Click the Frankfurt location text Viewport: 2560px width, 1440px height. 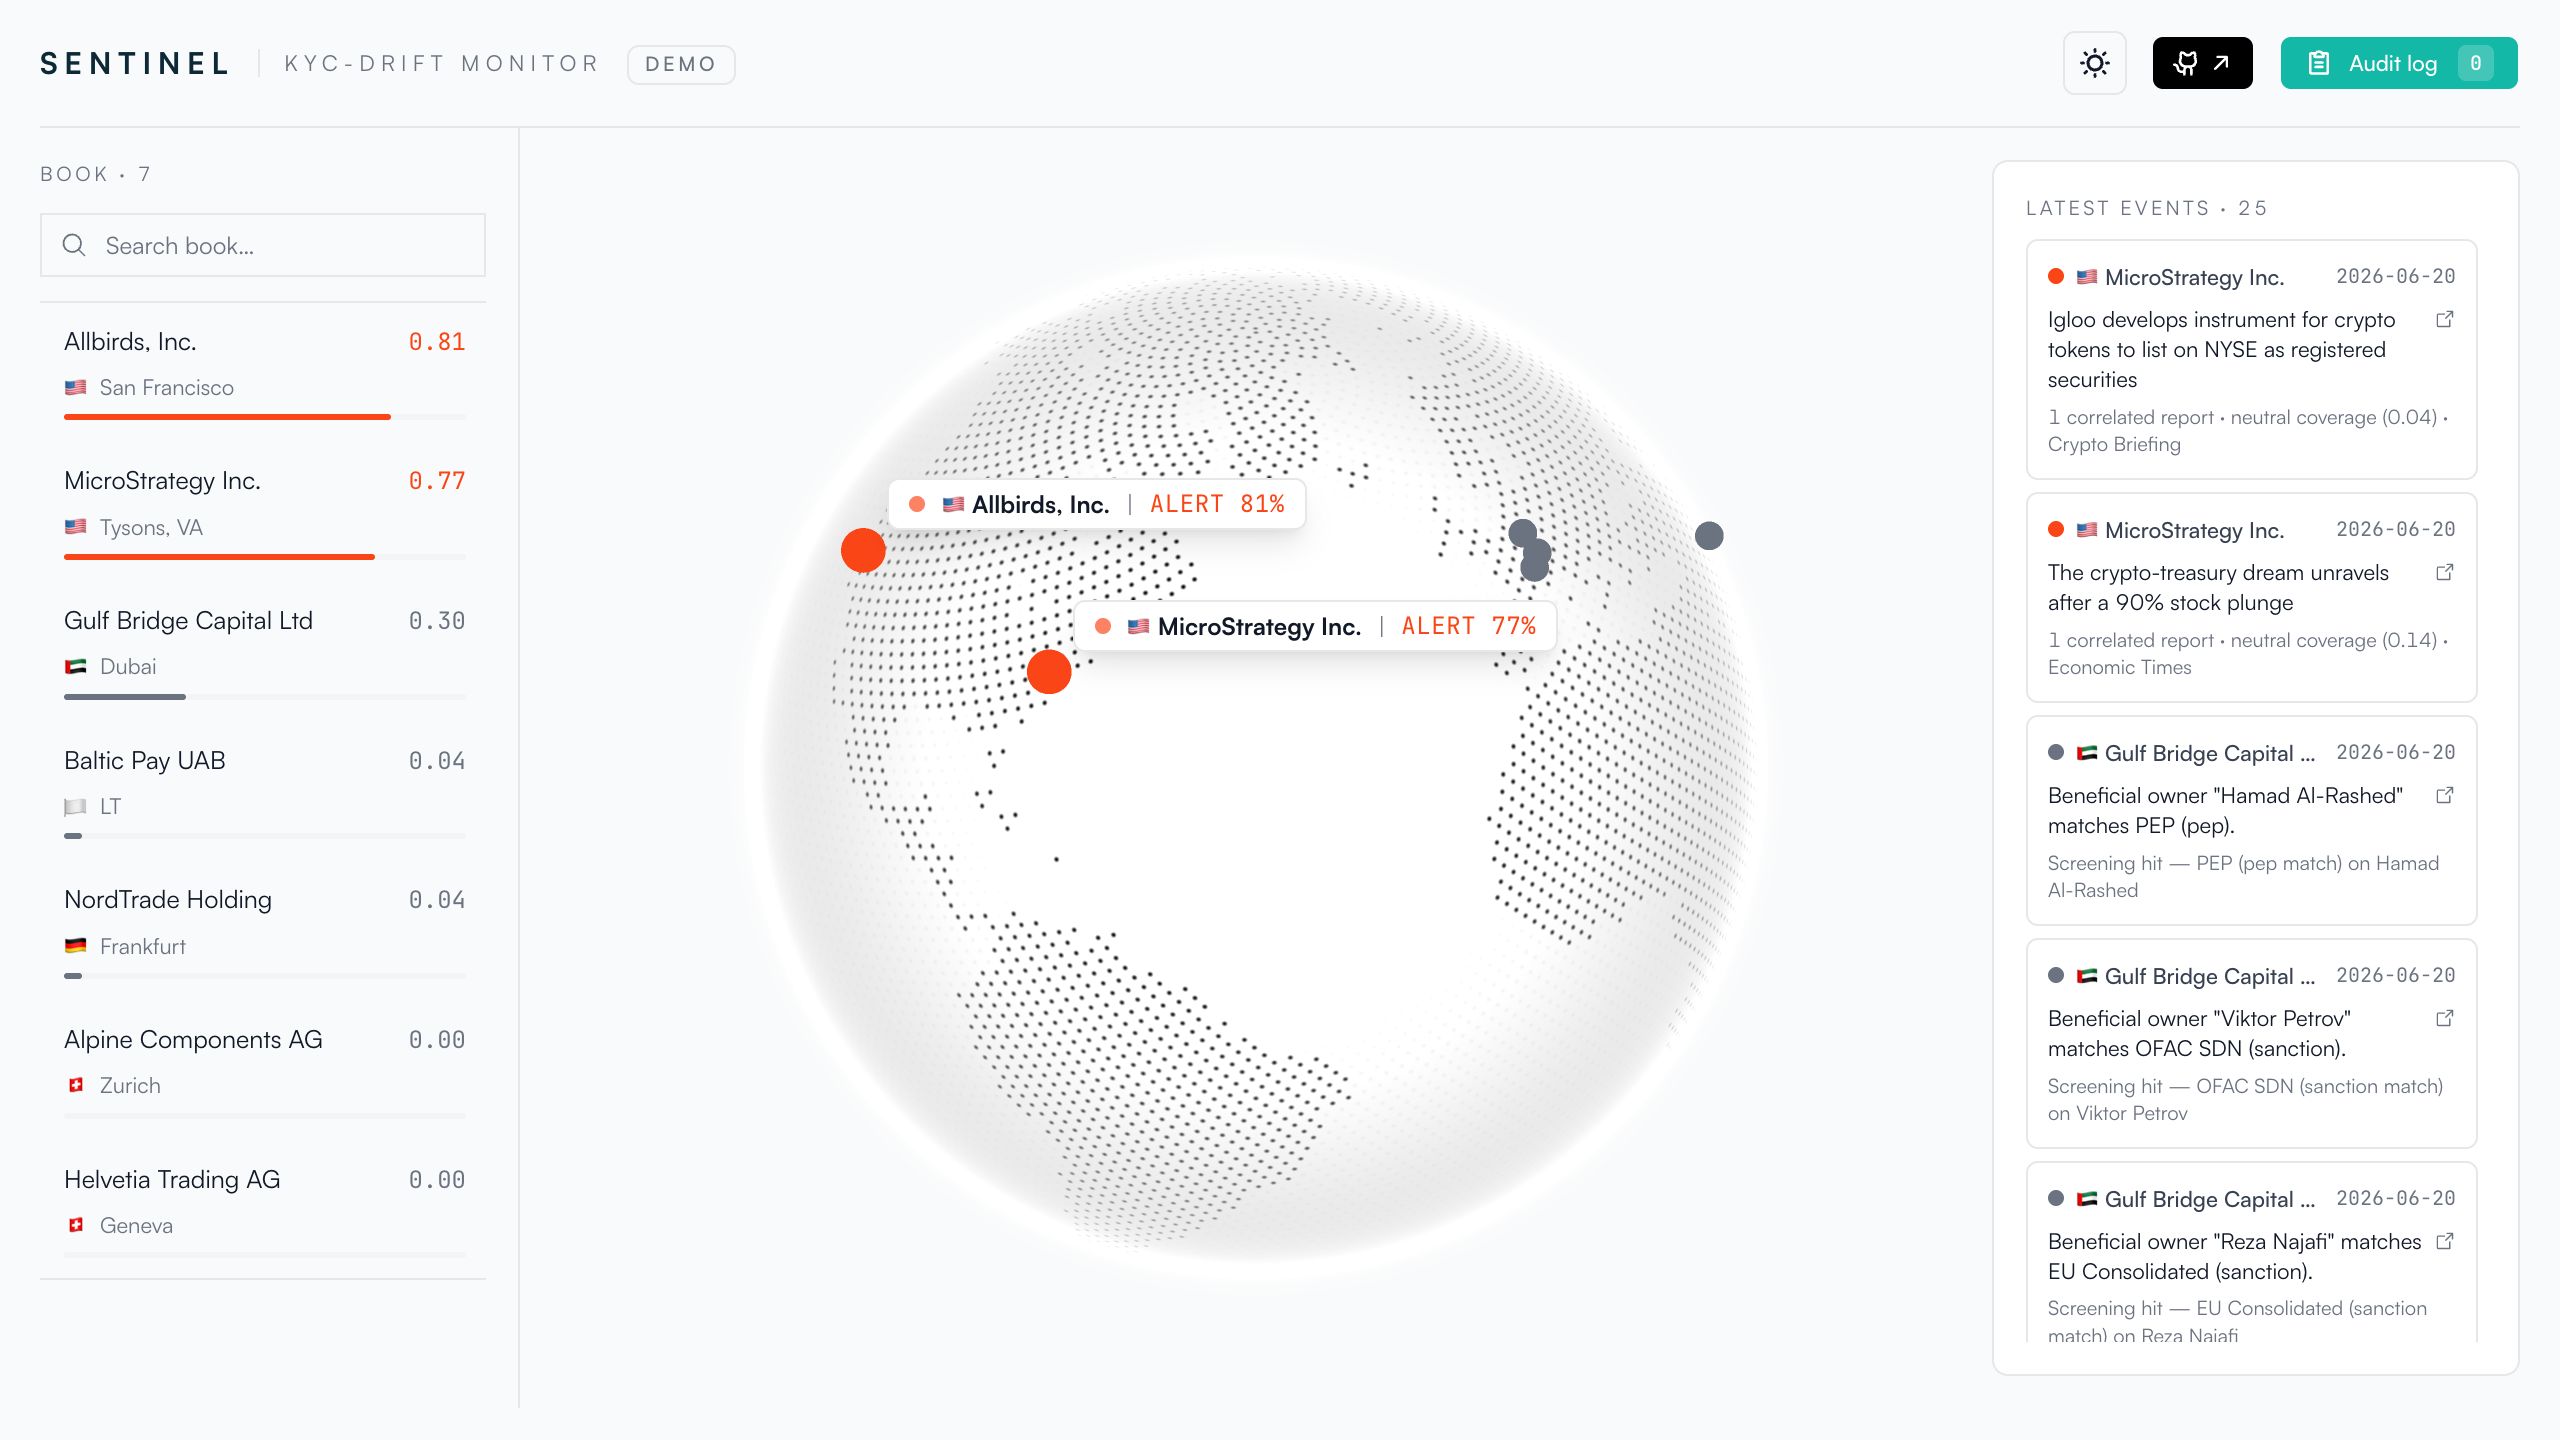coord(143,947)
